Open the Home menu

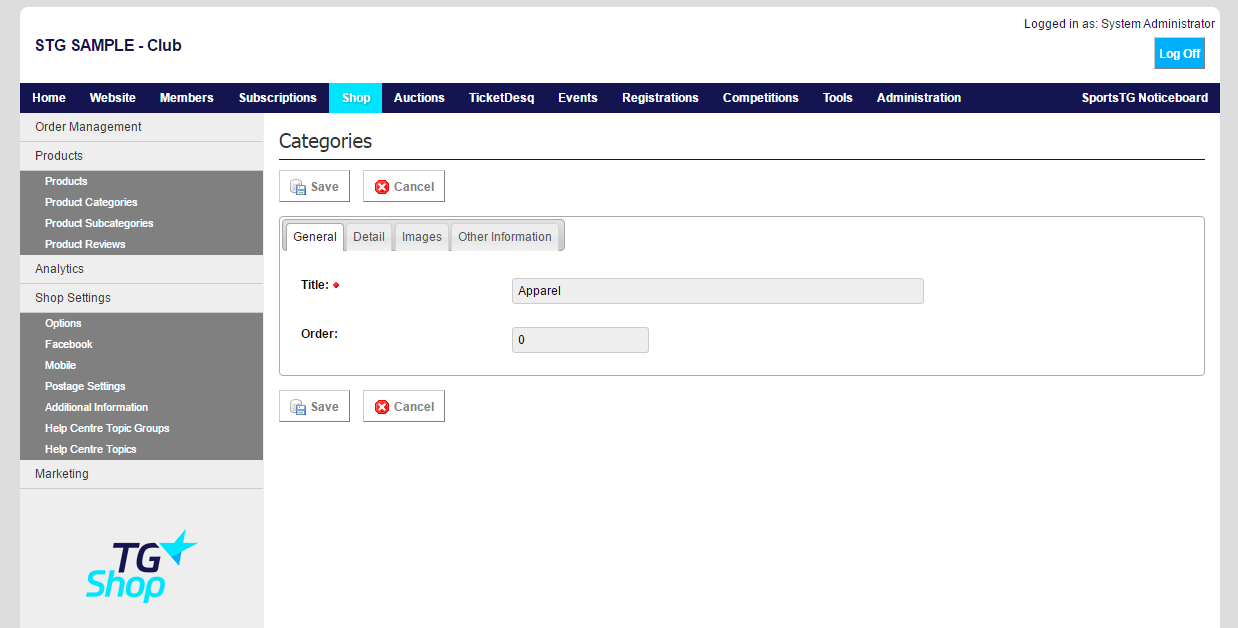click(49, 98)
